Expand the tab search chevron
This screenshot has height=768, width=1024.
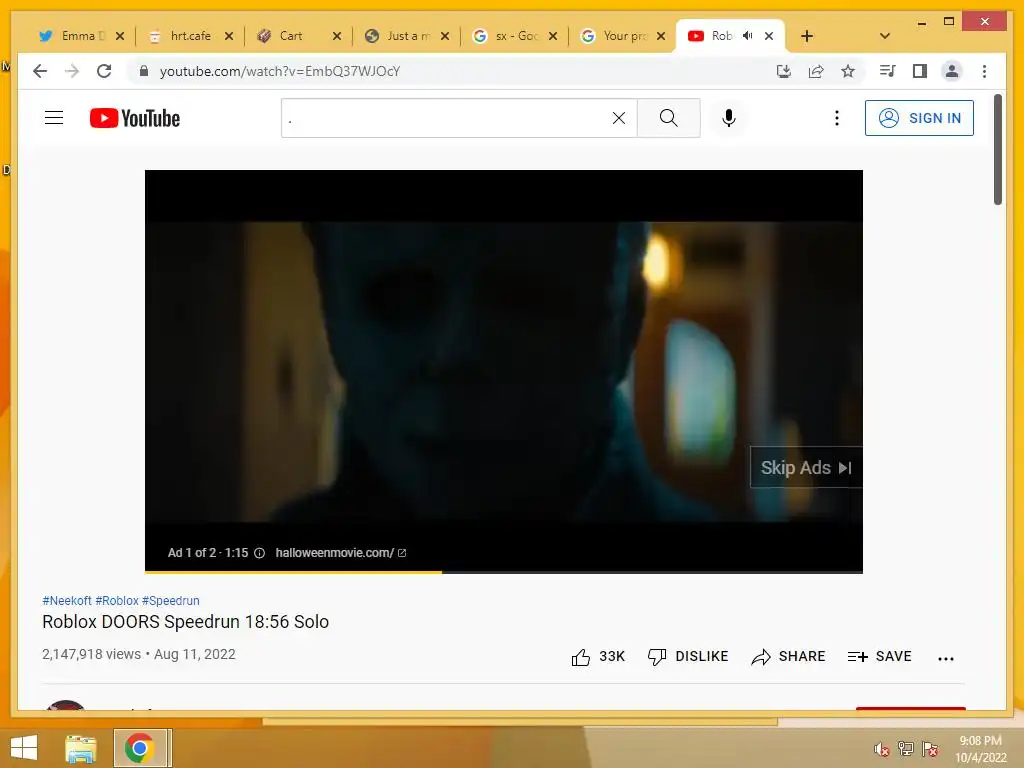tap(885, 36)
